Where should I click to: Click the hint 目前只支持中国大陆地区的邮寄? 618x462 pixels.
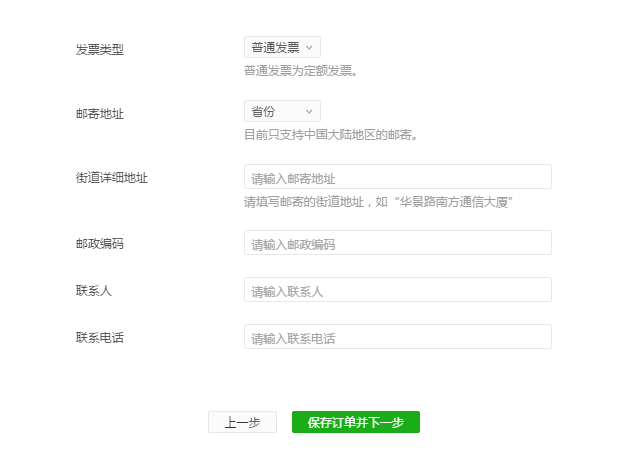pyautogui.click(x=331, y=135)
